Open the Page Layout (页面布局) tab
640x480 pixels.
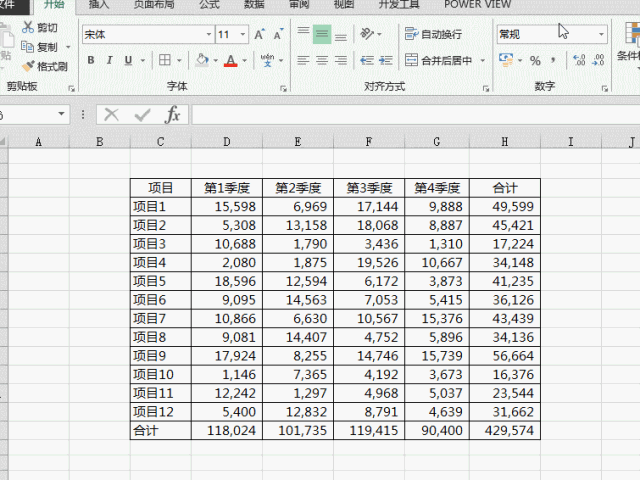pyautogui.click(x=154, y=4)
